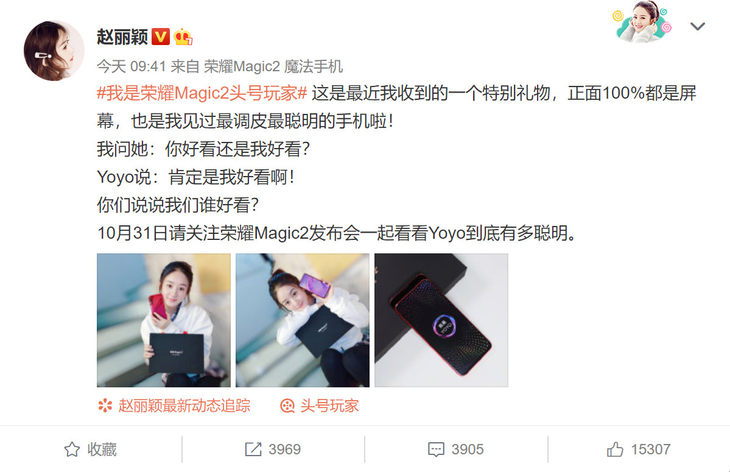The height and width of the screenshot is (472, 730).
Task: Click the film reel icon beside 头号玩家
Action: tap(287, 406)
